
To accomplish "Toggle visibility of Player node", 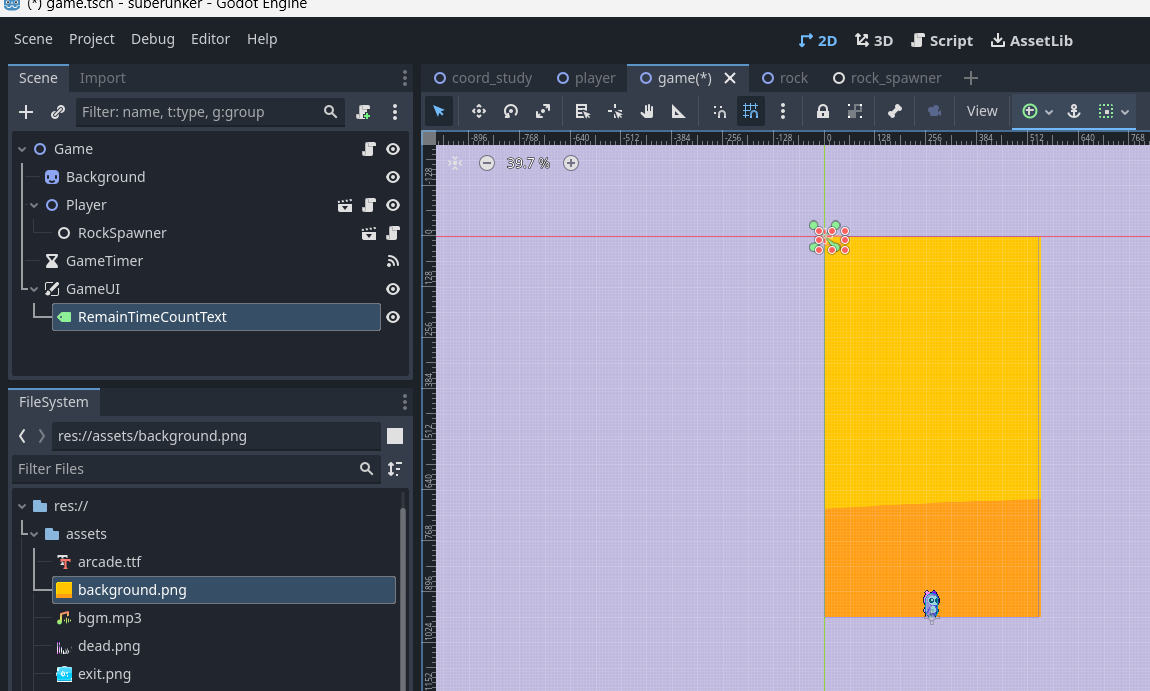I will pos(393,205).
